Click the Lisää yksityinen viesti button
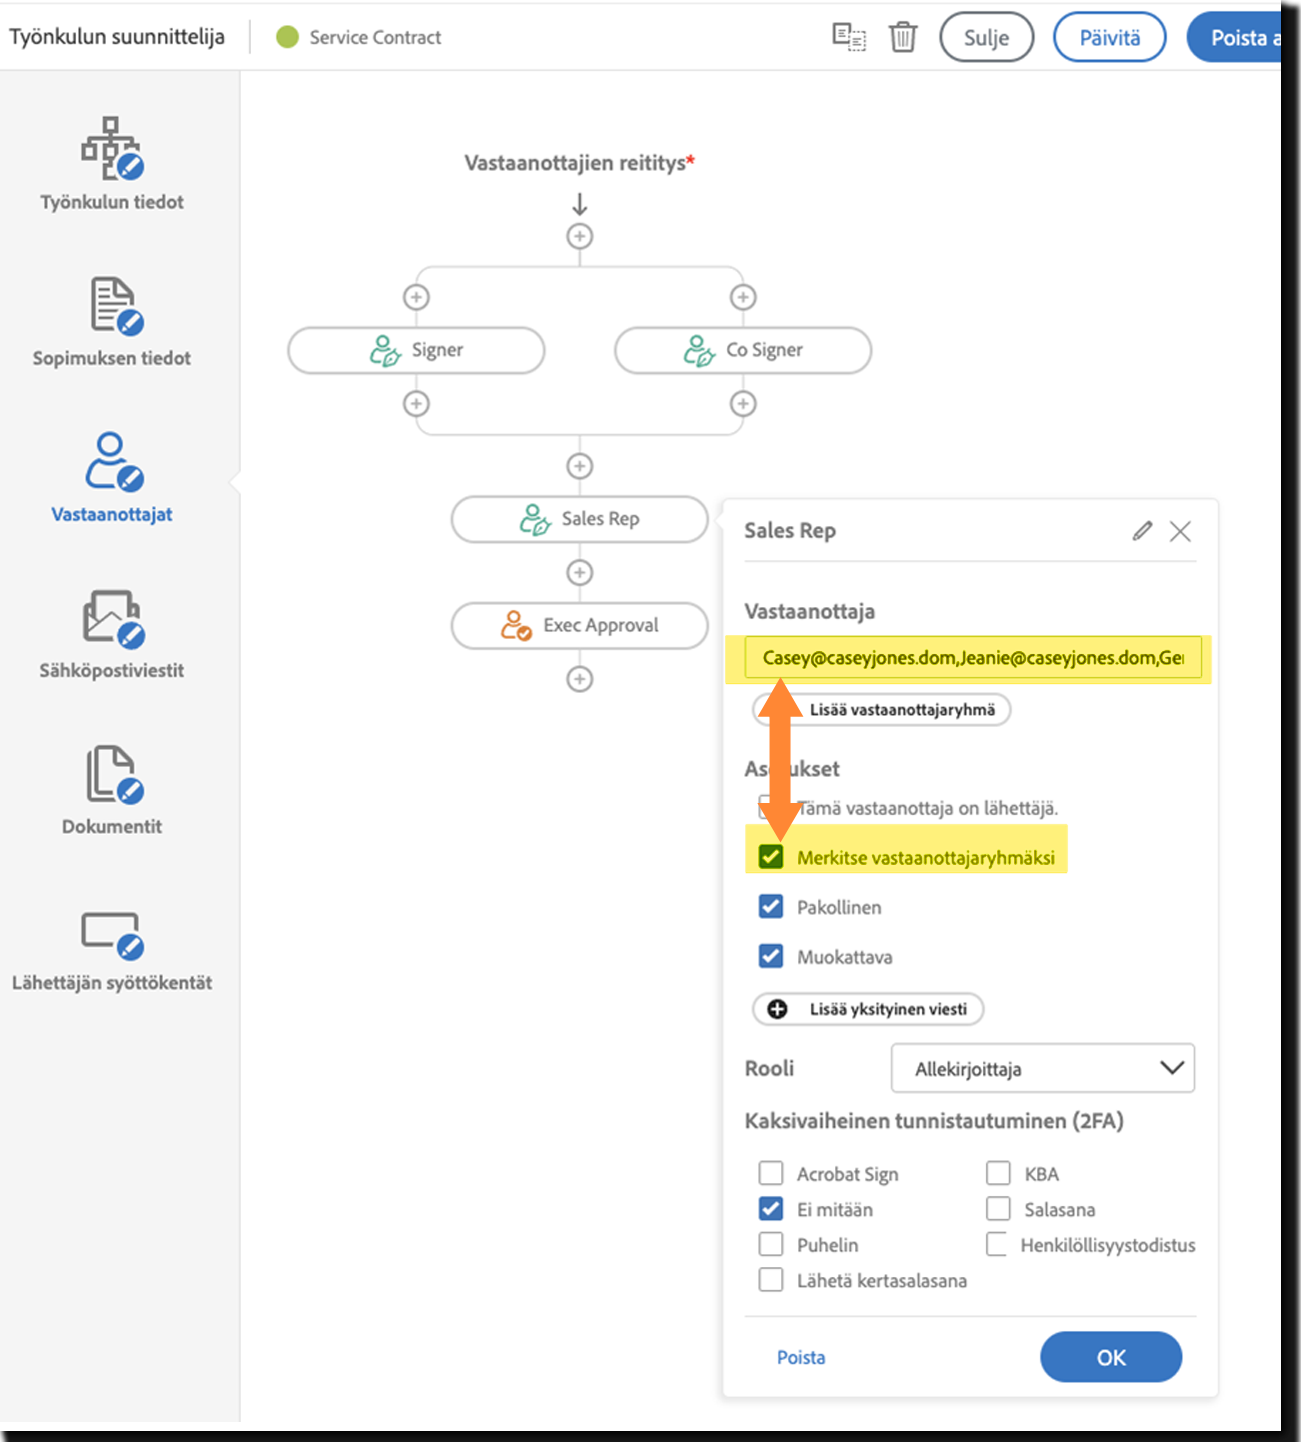The image size is (1301, 1442). (x=868, y=1009)
